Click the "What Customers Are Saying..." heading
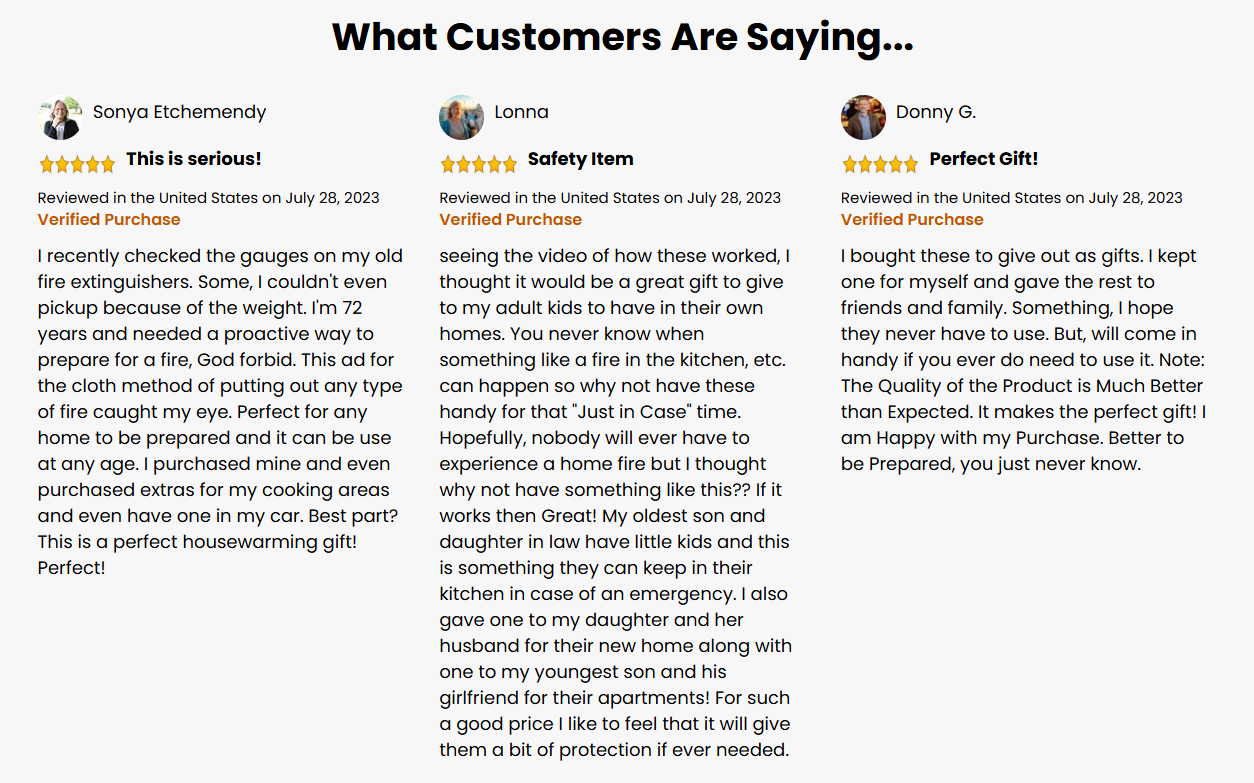 click(623, 38)
